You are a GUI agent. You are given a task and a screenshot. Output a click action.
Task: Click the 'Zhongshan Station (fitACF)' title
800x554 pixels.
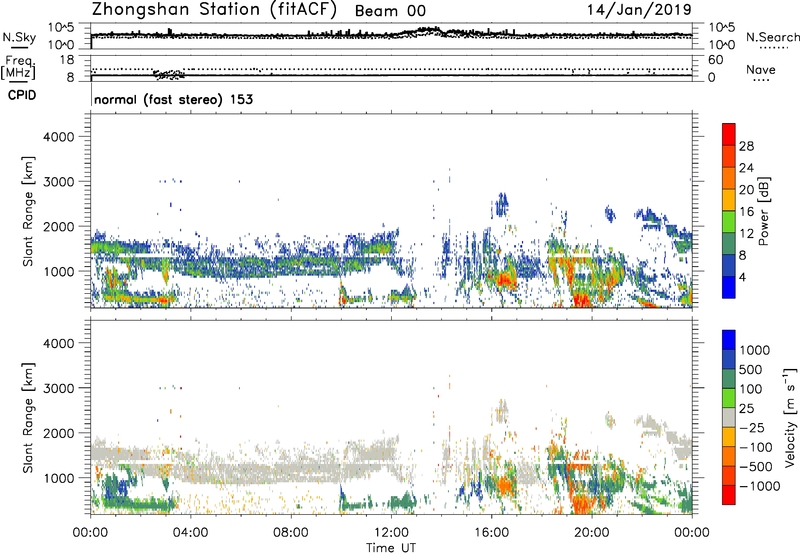[x=215, y=10]
